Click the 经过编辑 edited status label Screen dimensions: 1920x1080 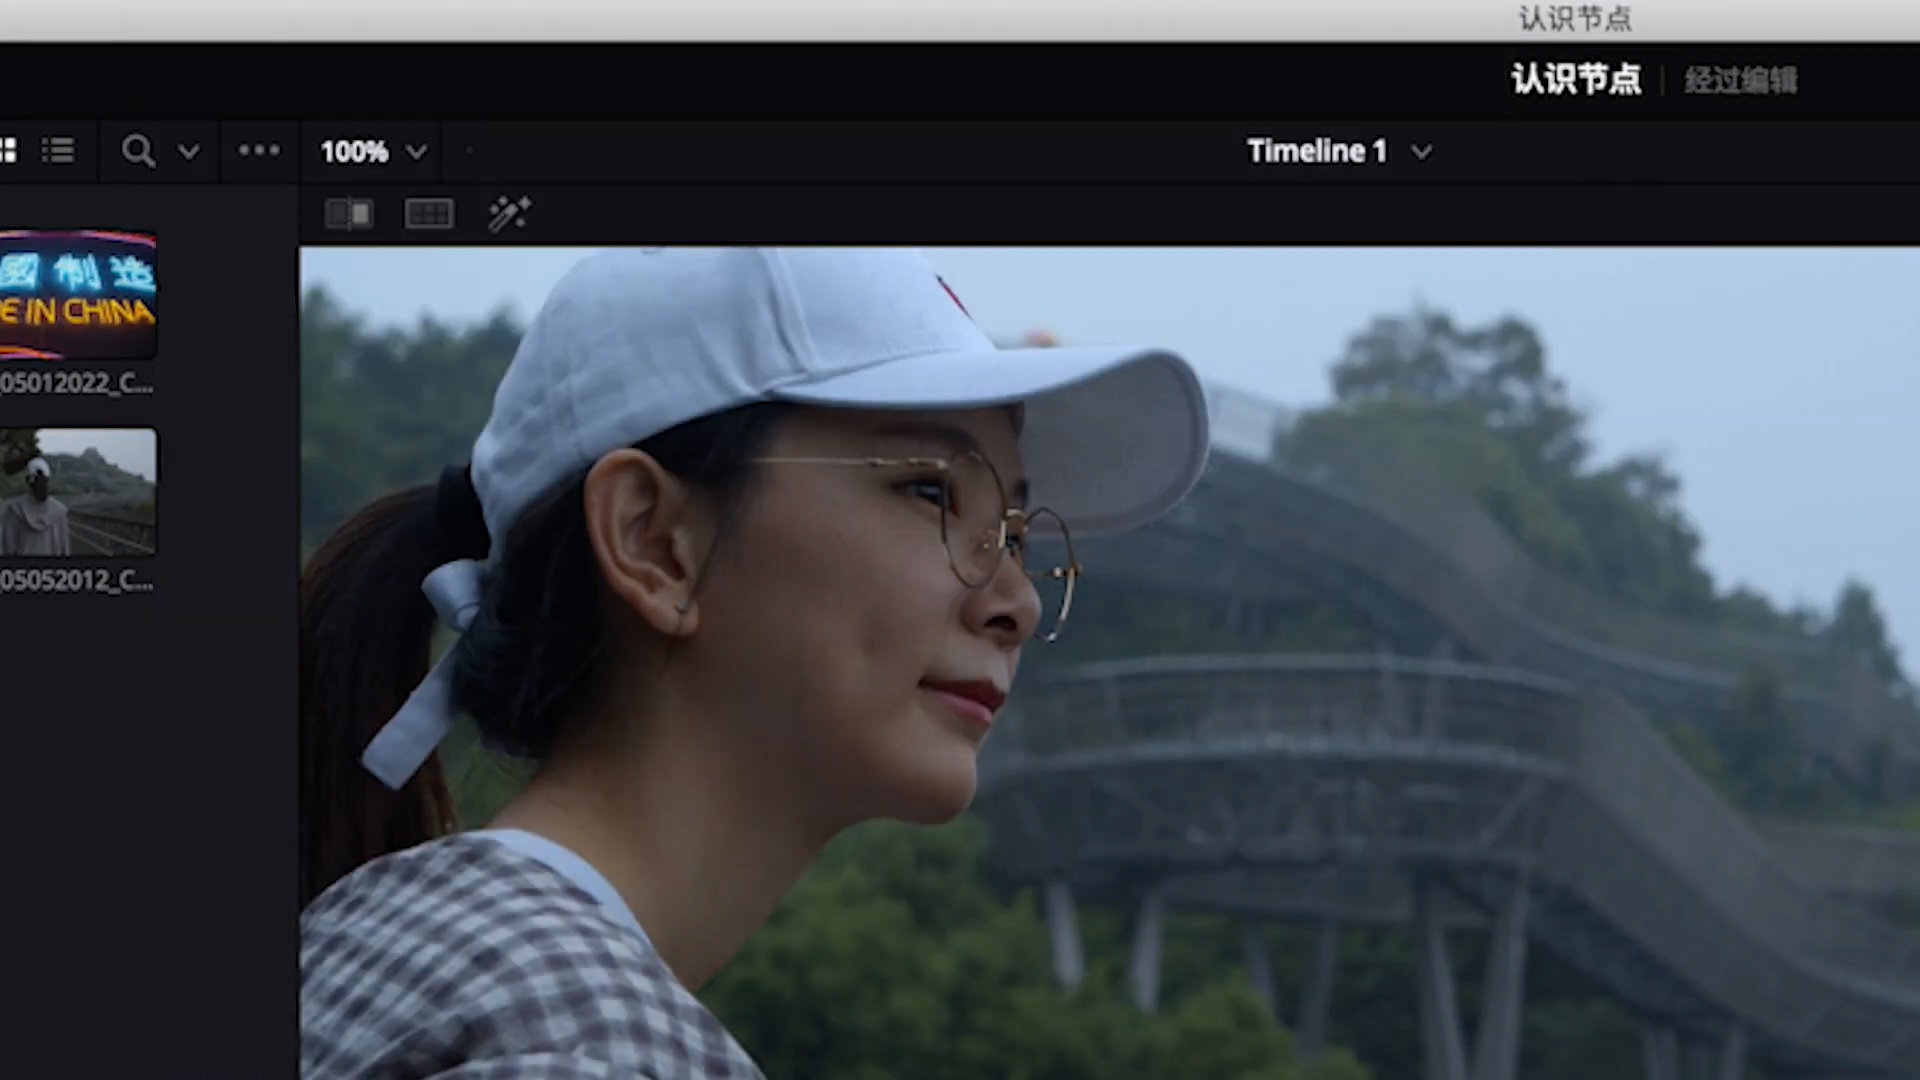1740,80
